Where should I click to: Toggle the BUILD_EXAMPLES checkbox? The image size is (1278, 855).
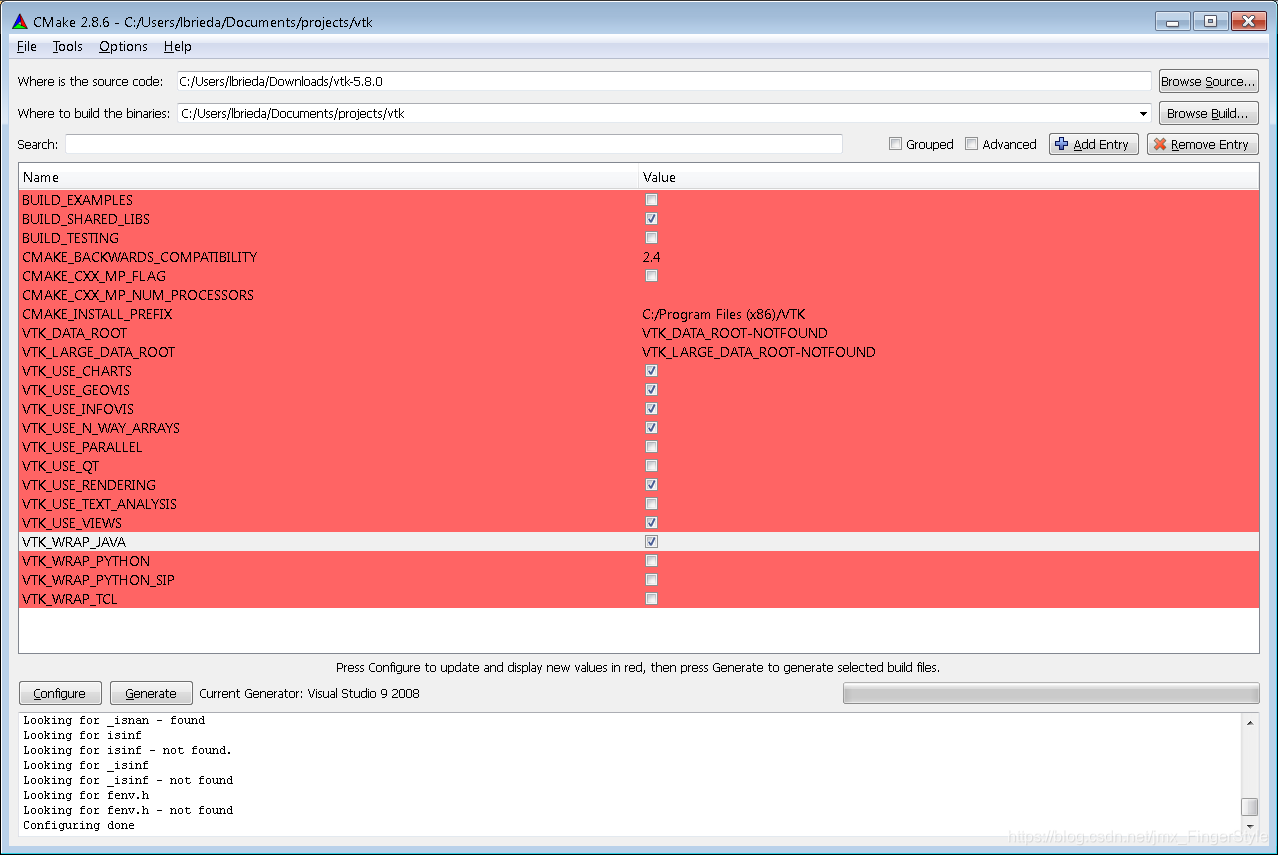point(651,200)
